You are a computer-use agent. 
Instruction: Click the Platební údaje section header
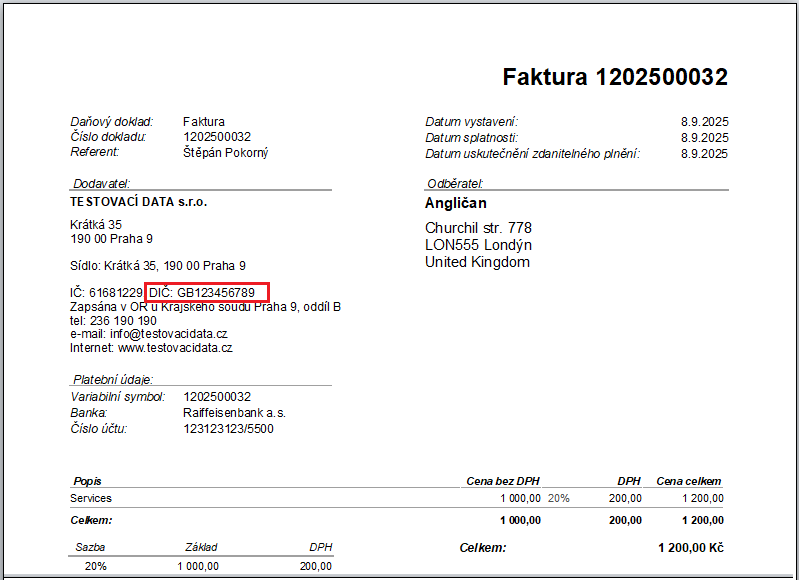point(112,380)
